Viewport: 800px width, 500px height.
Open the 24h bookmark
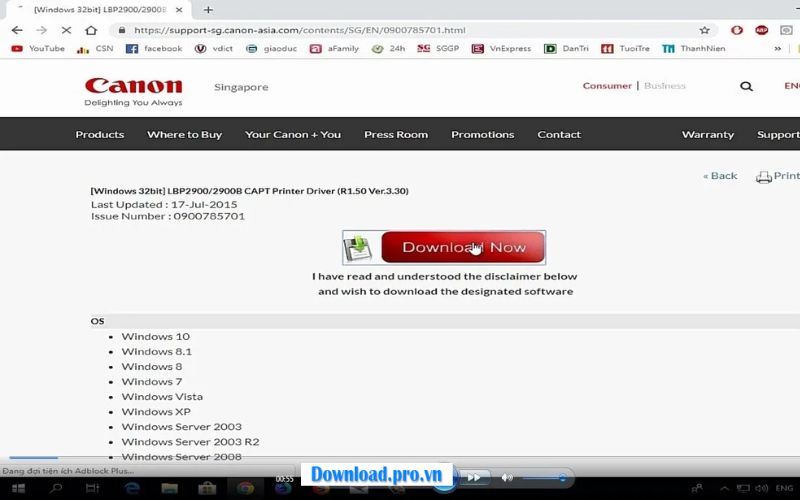tap(388, 48)
